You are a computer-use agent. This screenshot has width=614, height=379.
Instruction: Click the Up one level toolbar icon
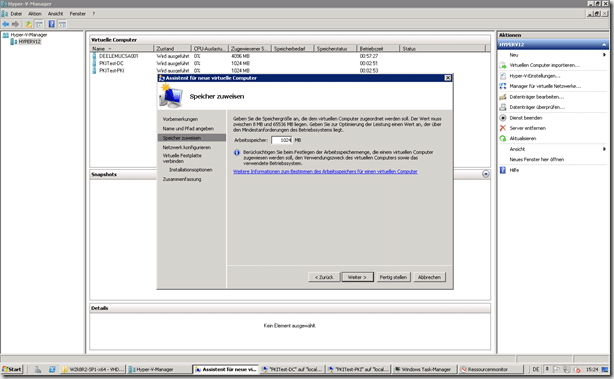[x=29, y=24]
